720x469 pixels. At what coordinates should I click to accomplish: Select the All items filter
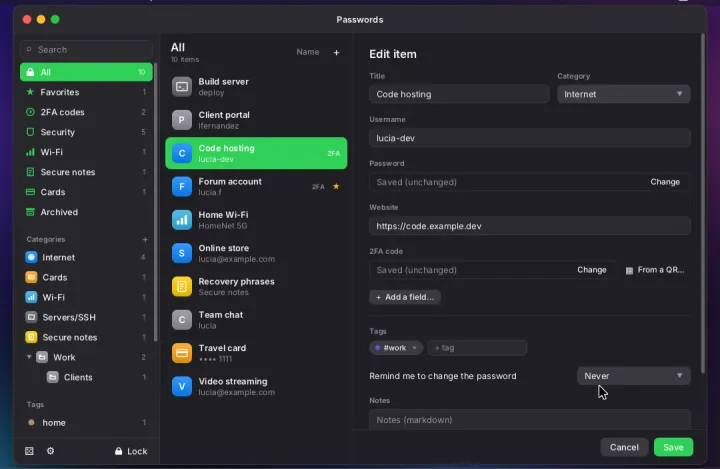[86, 72]
